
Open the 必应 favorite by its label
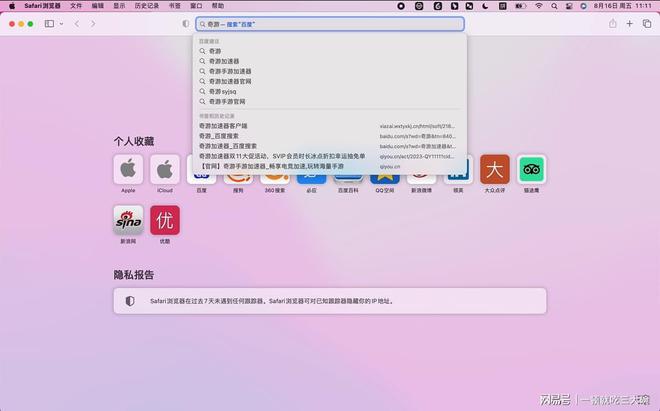pos(311,190)
